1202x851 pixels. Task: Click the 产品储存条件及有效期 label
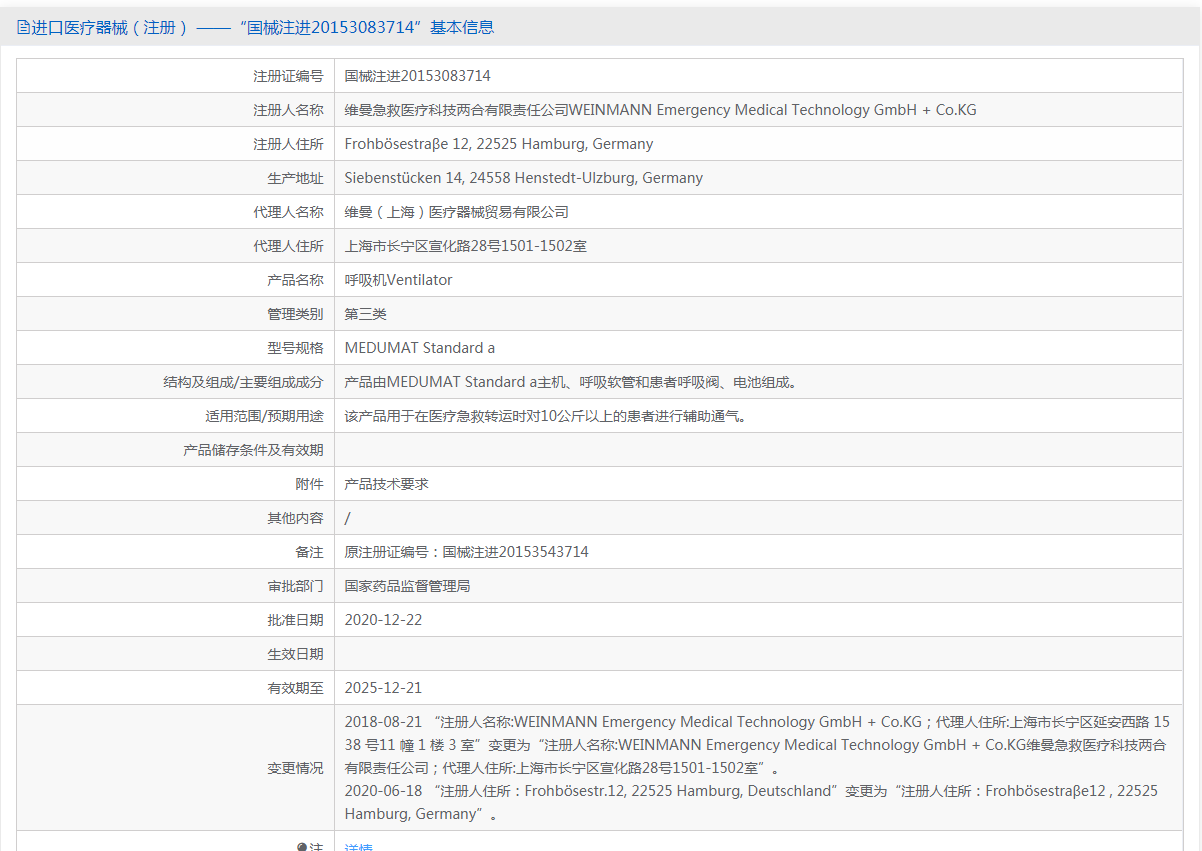coord(253,450)
